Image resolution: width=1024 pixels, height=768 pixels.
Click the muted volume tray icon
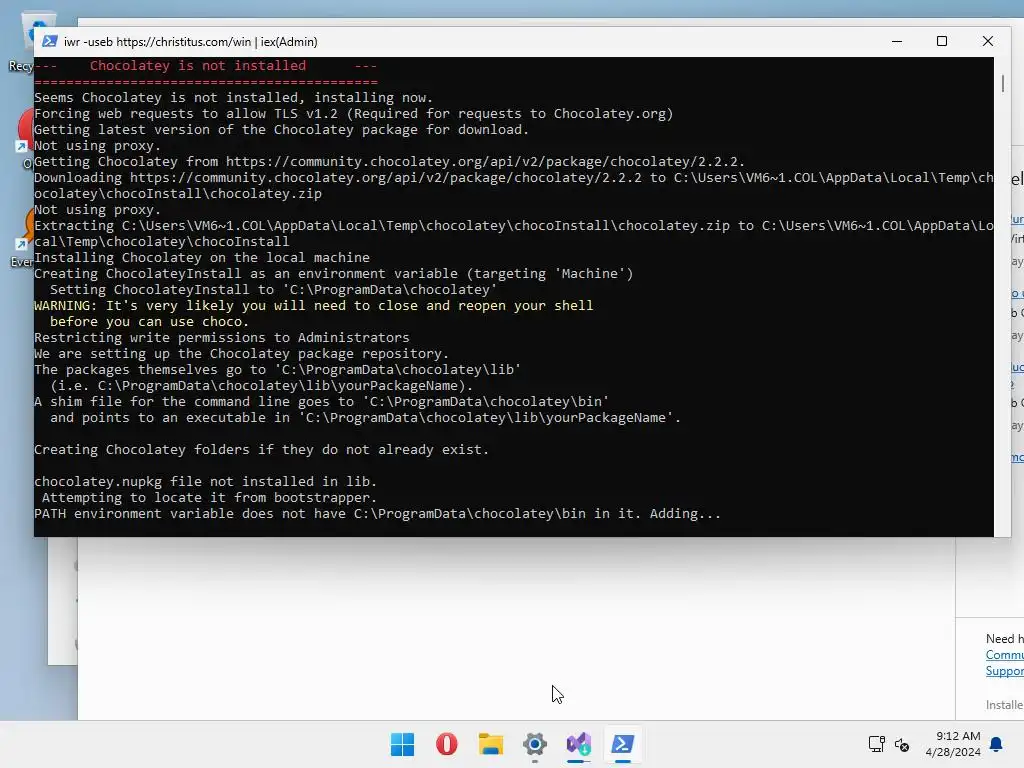[902, 744]
